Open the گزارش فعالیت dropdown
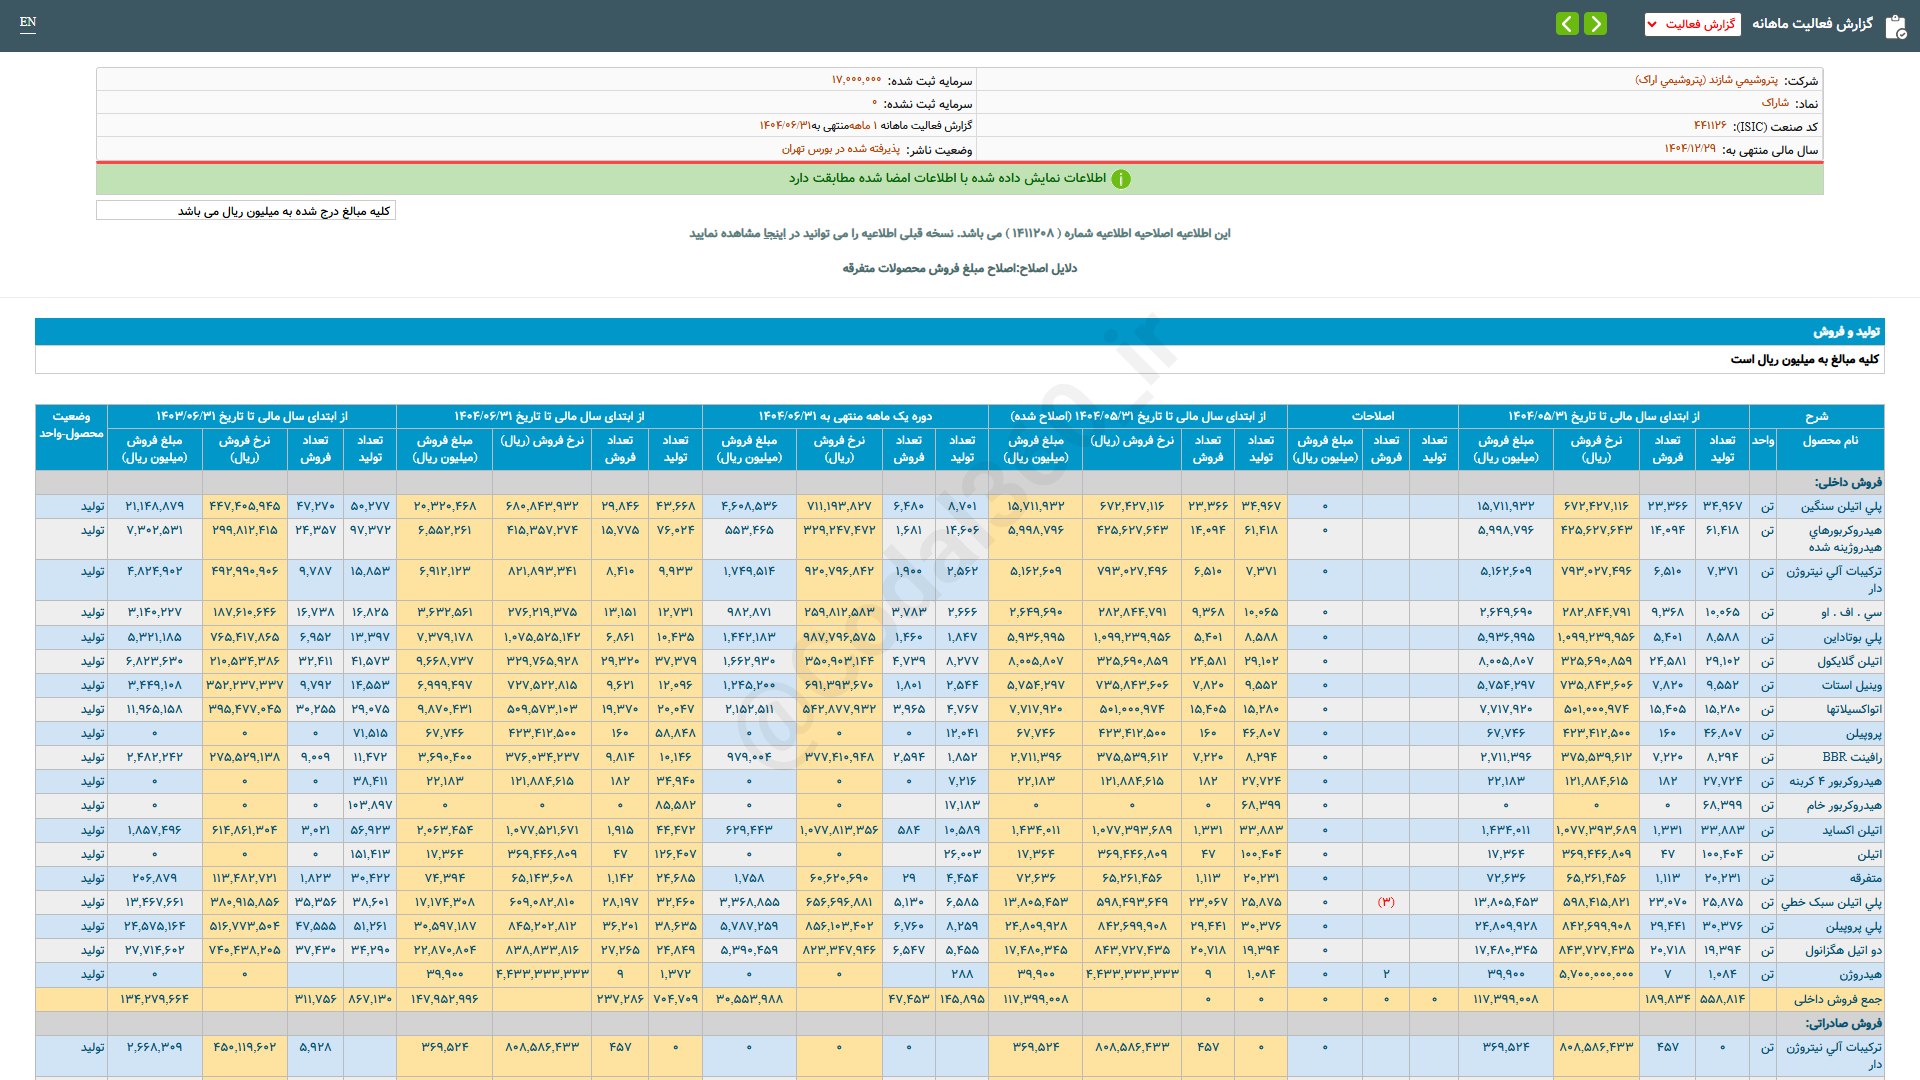 [x=1692, y=24]
